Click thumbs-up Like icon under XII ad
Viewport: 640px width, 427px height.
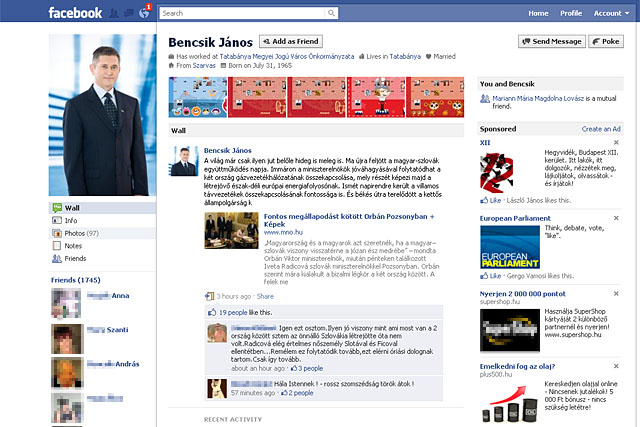point(484,200)
